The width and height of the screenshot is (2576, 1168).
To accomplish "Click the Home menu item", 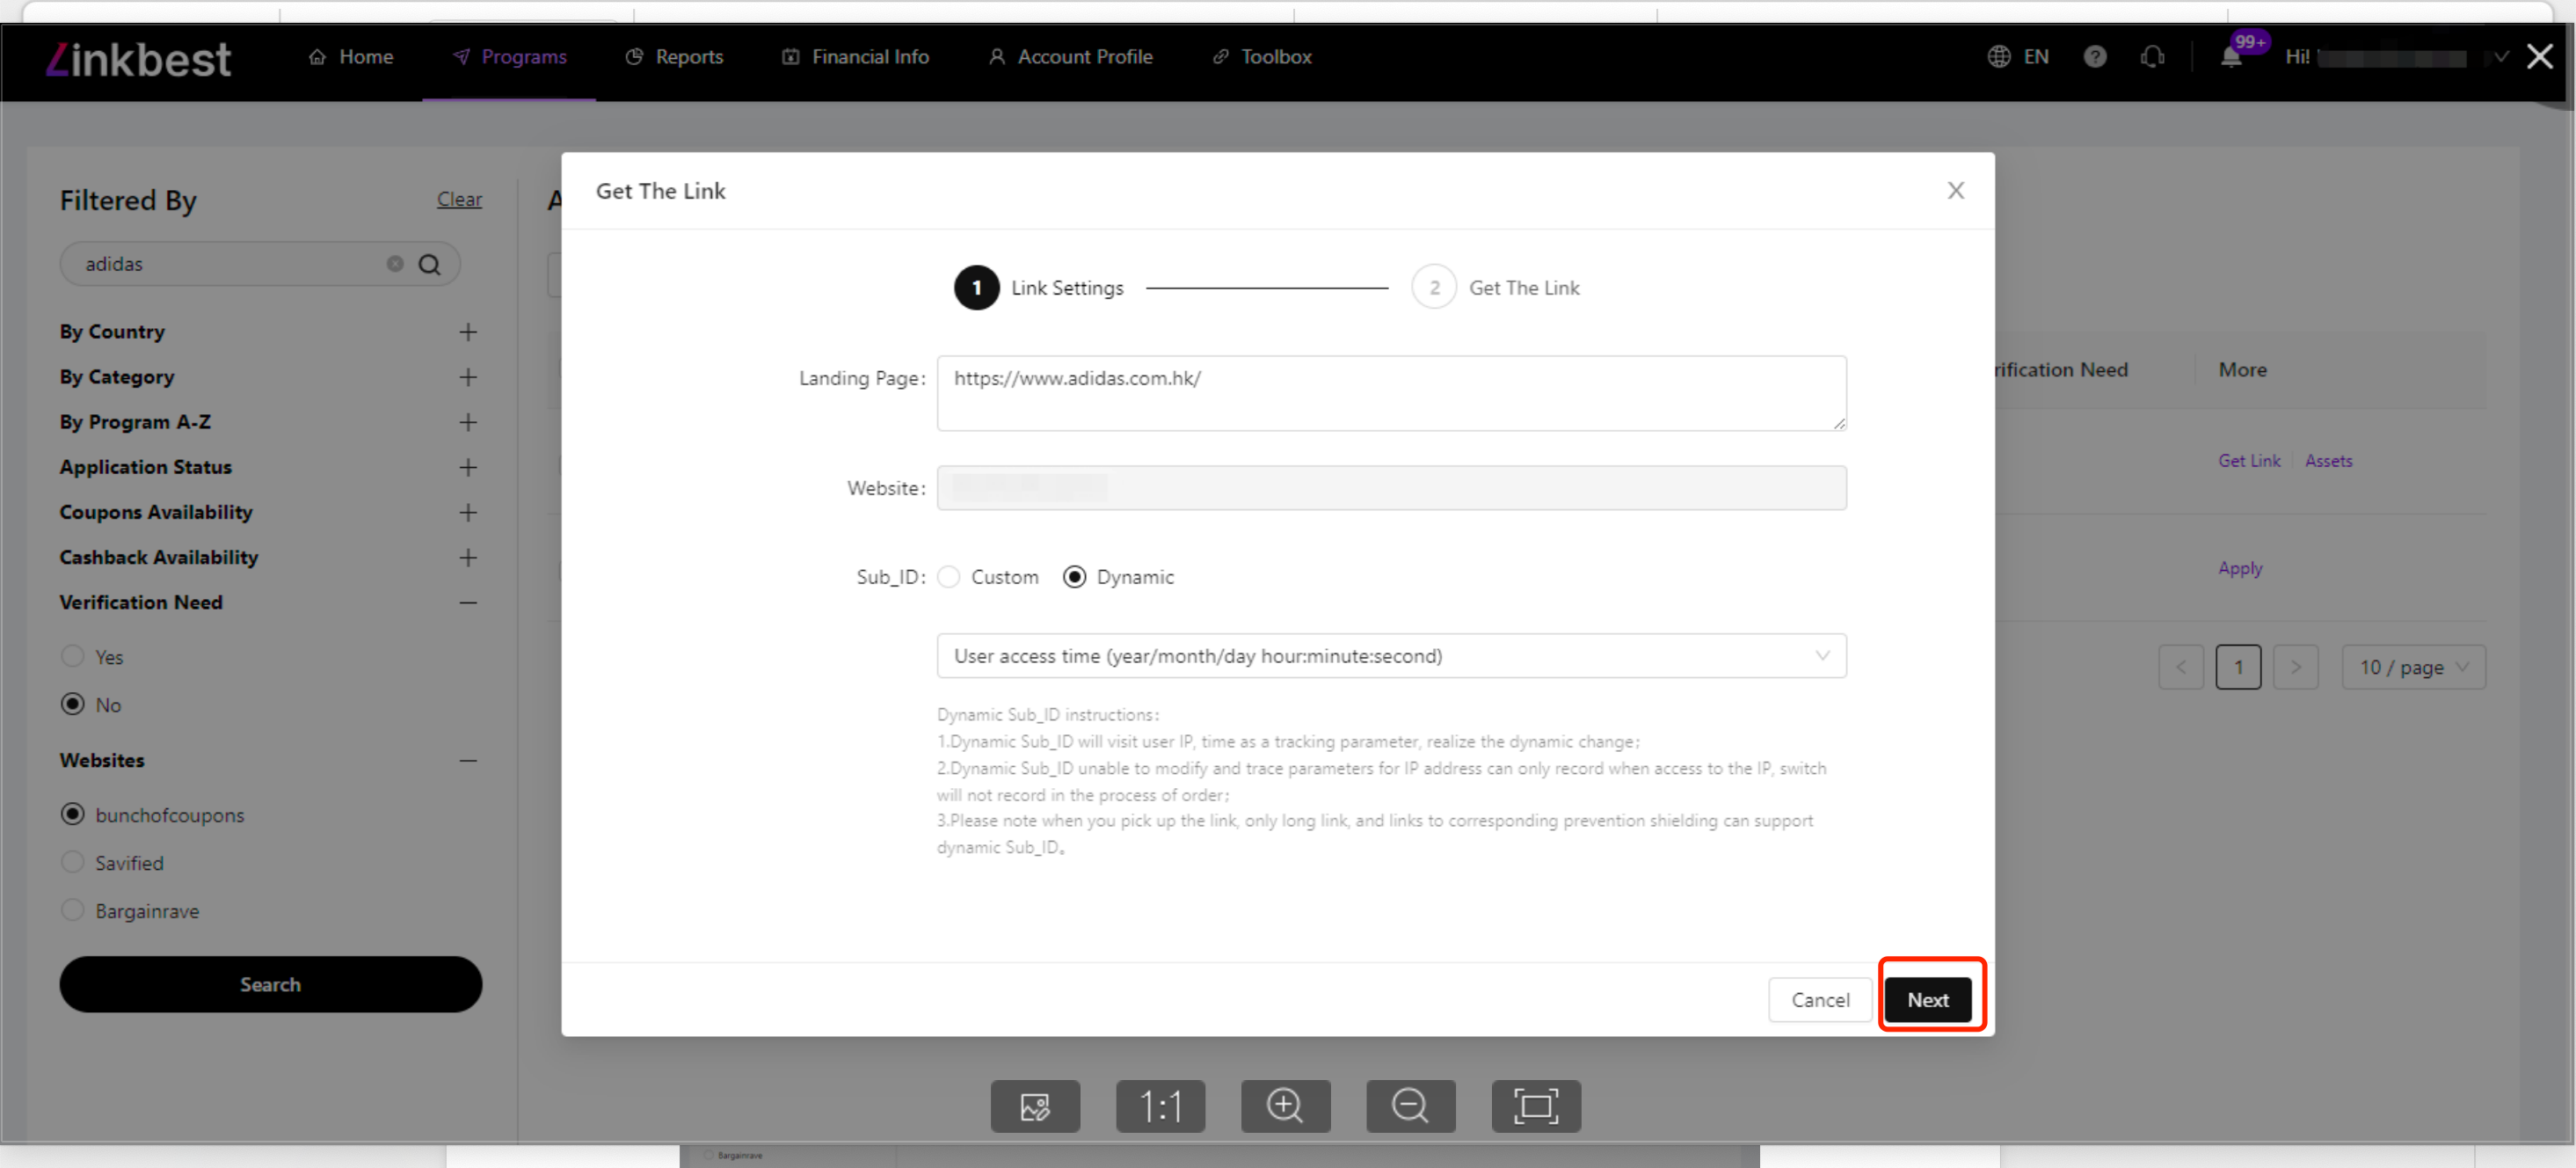I will pyautogui.click(x=350, y=56).
